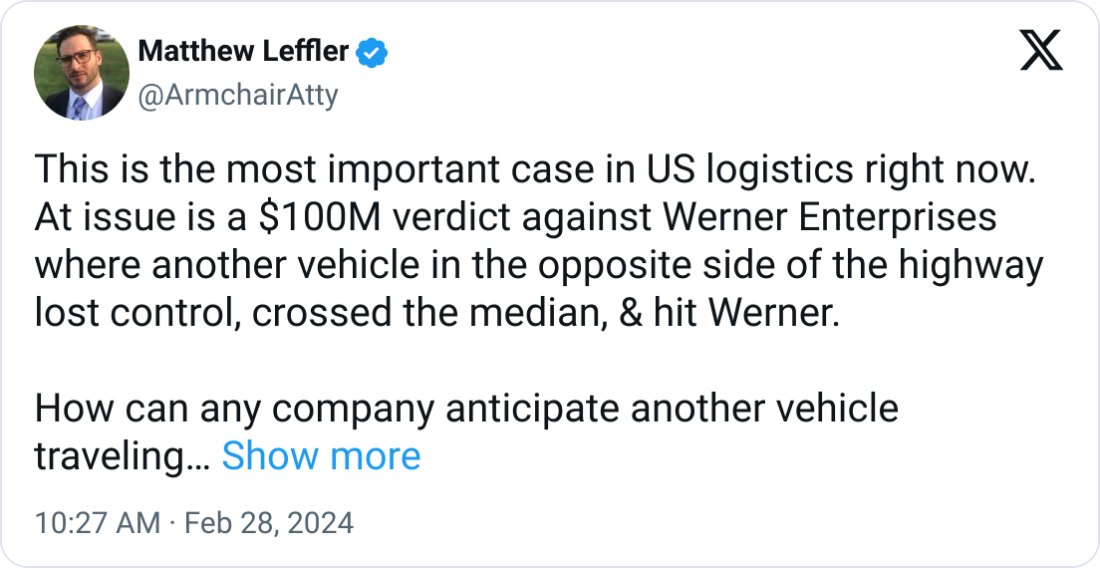Open Matthew Leffler's profile photo
Screen dimensions: 1100x568
coord(80,72)
